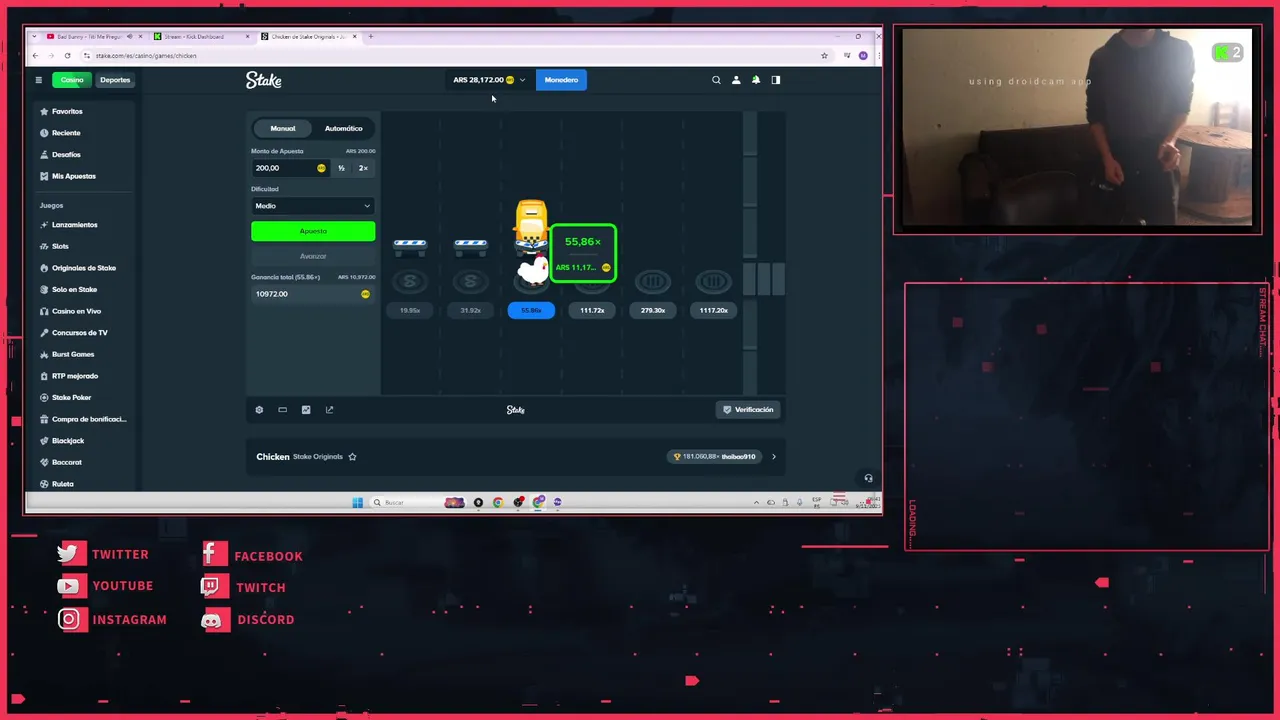Expand the leaderboard chevron next to thaibao910
The height and width of the screenshot is (720, 1280).
click(x=773, y=457)
